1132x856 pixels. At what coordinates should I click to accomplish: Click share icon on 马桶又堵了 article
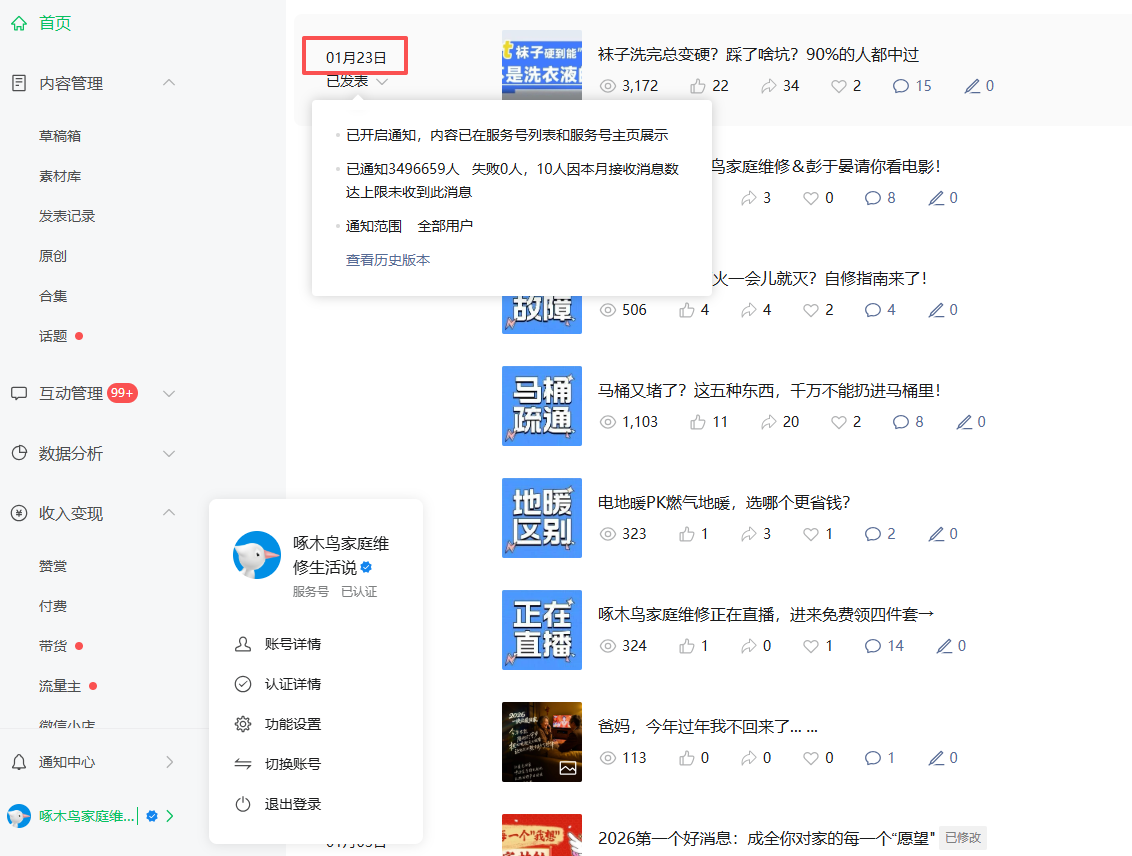tap(768, 422)
